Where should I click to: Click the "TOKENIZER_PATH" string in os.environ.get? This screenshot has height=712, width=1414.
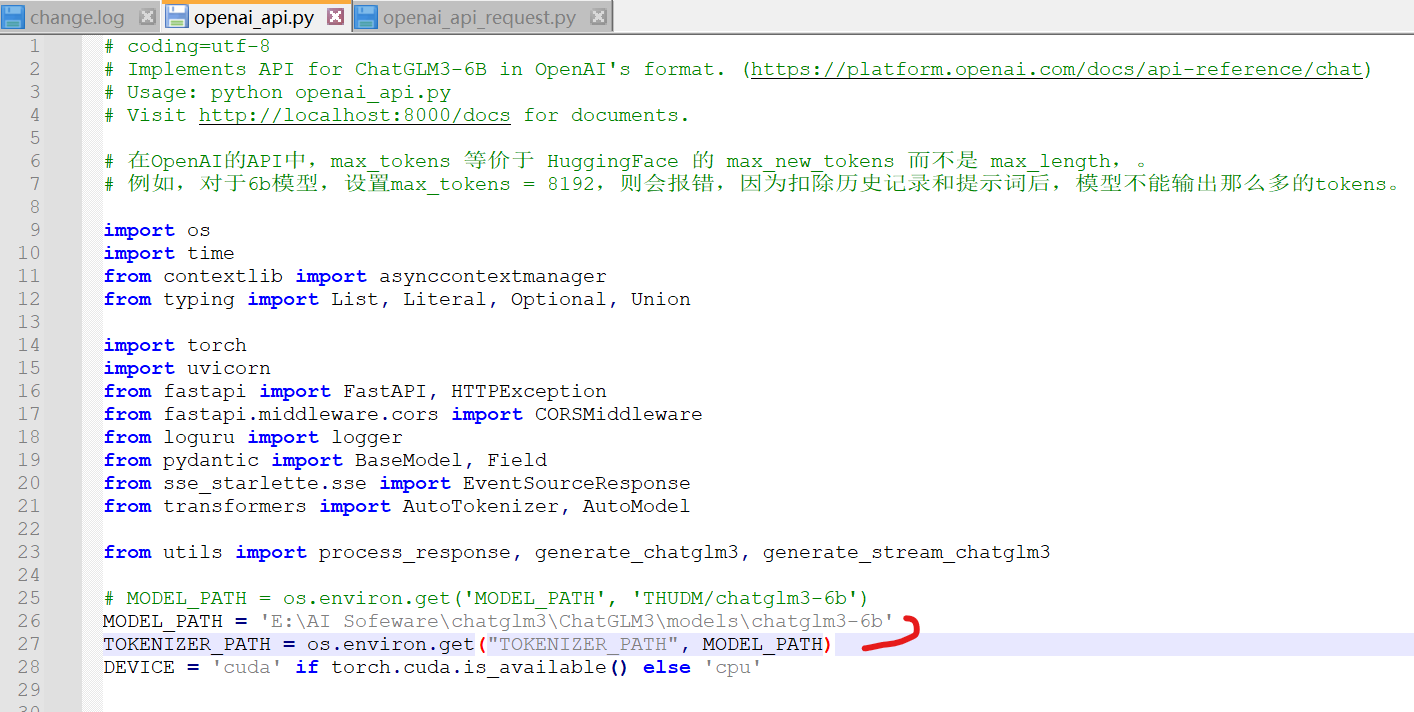tap(586, 644)
